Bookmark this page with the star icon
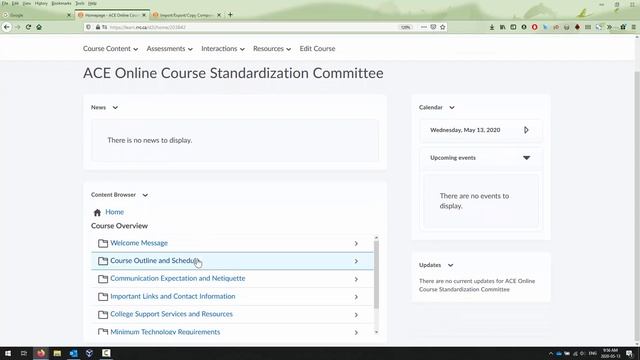Viewport: 640px width, 360px height. point(442,27)
